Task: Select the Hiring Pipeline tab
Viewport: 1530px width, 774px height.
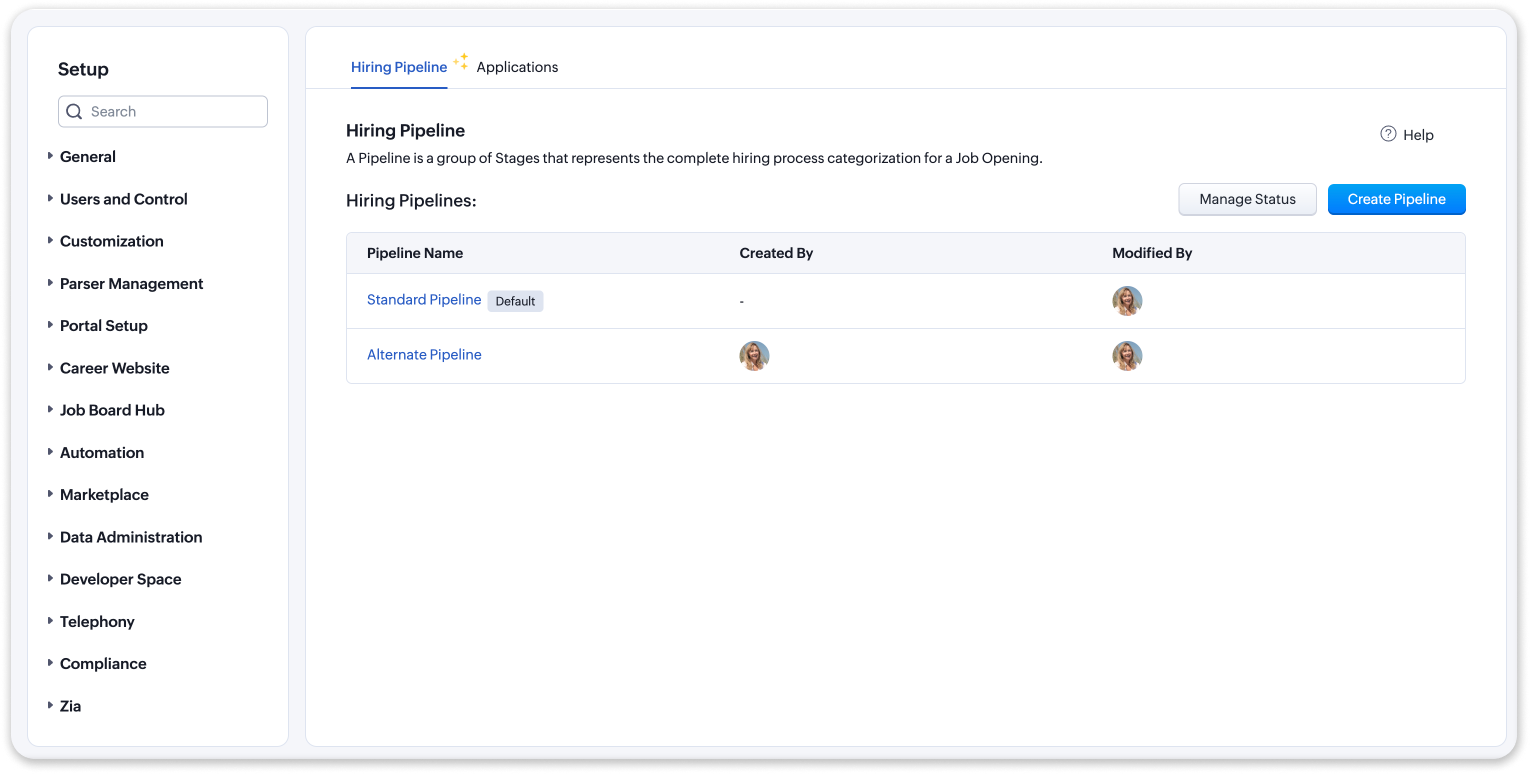Action: 399,67
